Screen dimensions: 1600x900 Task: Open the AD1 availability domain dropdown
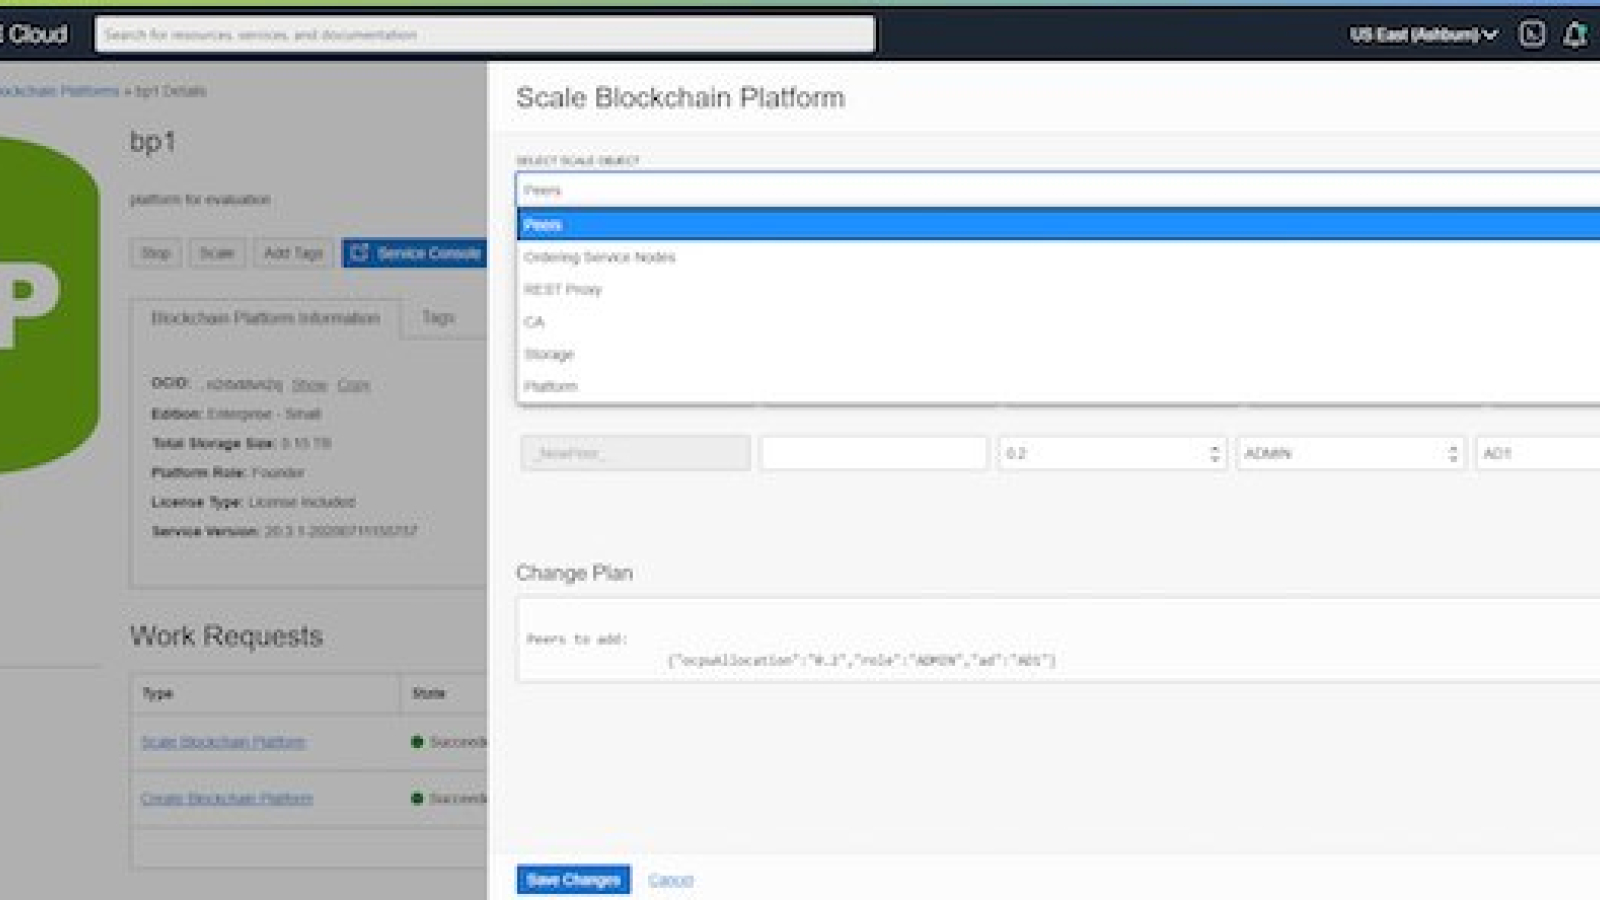1538,453
